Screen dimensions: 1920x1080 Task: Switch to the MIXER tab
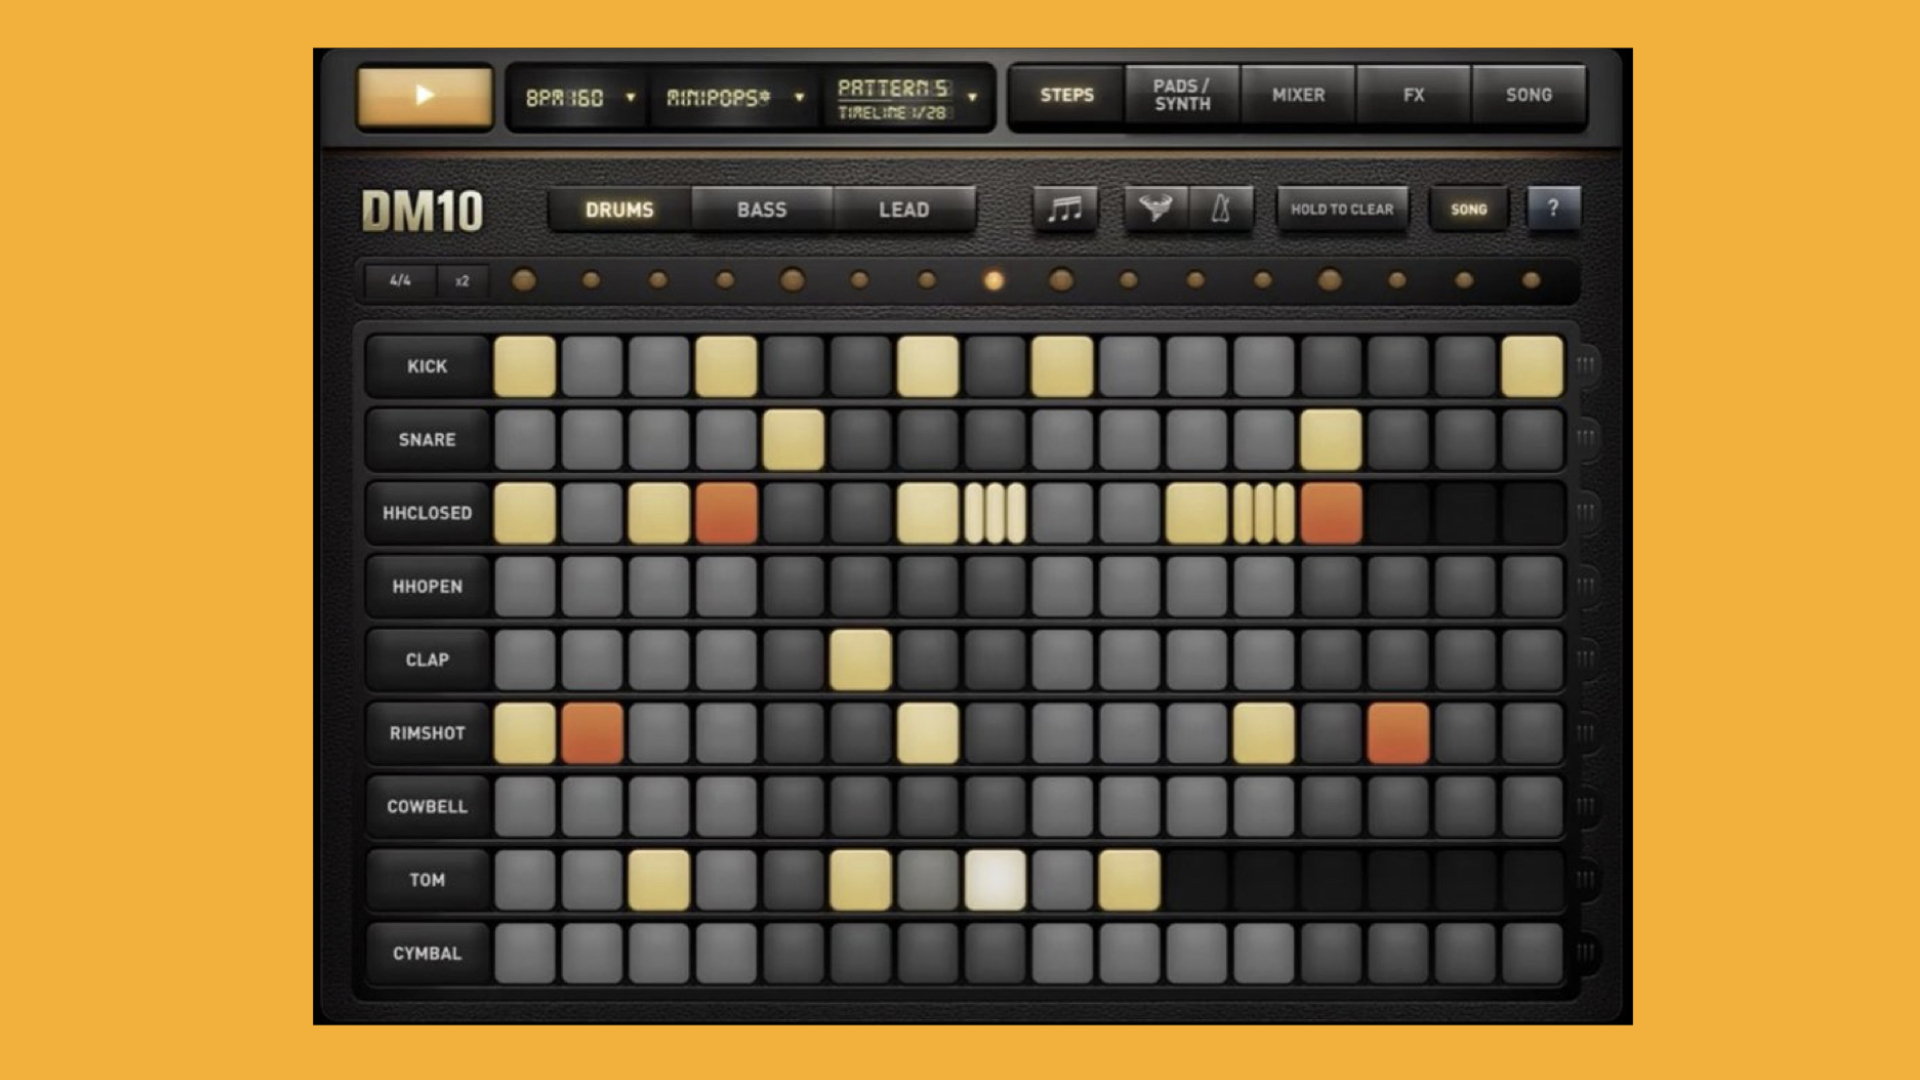(x=1298, y=95)
